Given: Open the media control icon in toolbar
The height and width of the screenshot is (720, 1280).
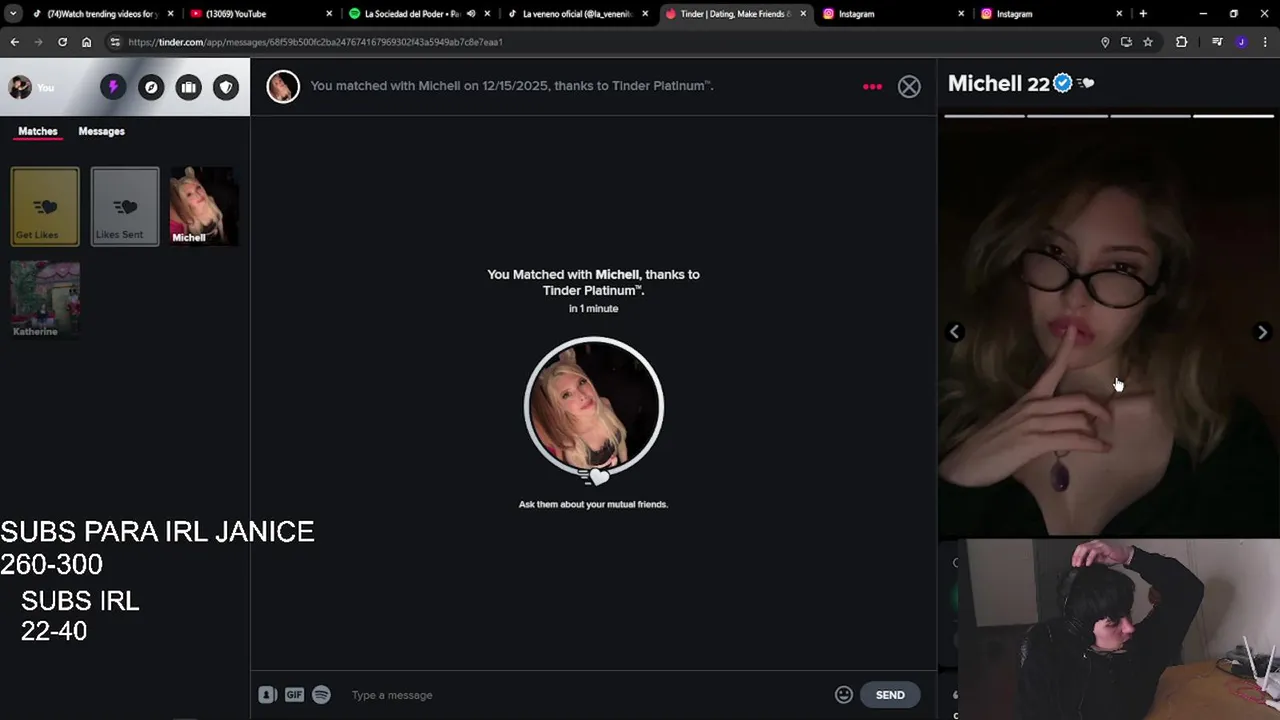Looking at the screenshot, I should (1217, 42).
